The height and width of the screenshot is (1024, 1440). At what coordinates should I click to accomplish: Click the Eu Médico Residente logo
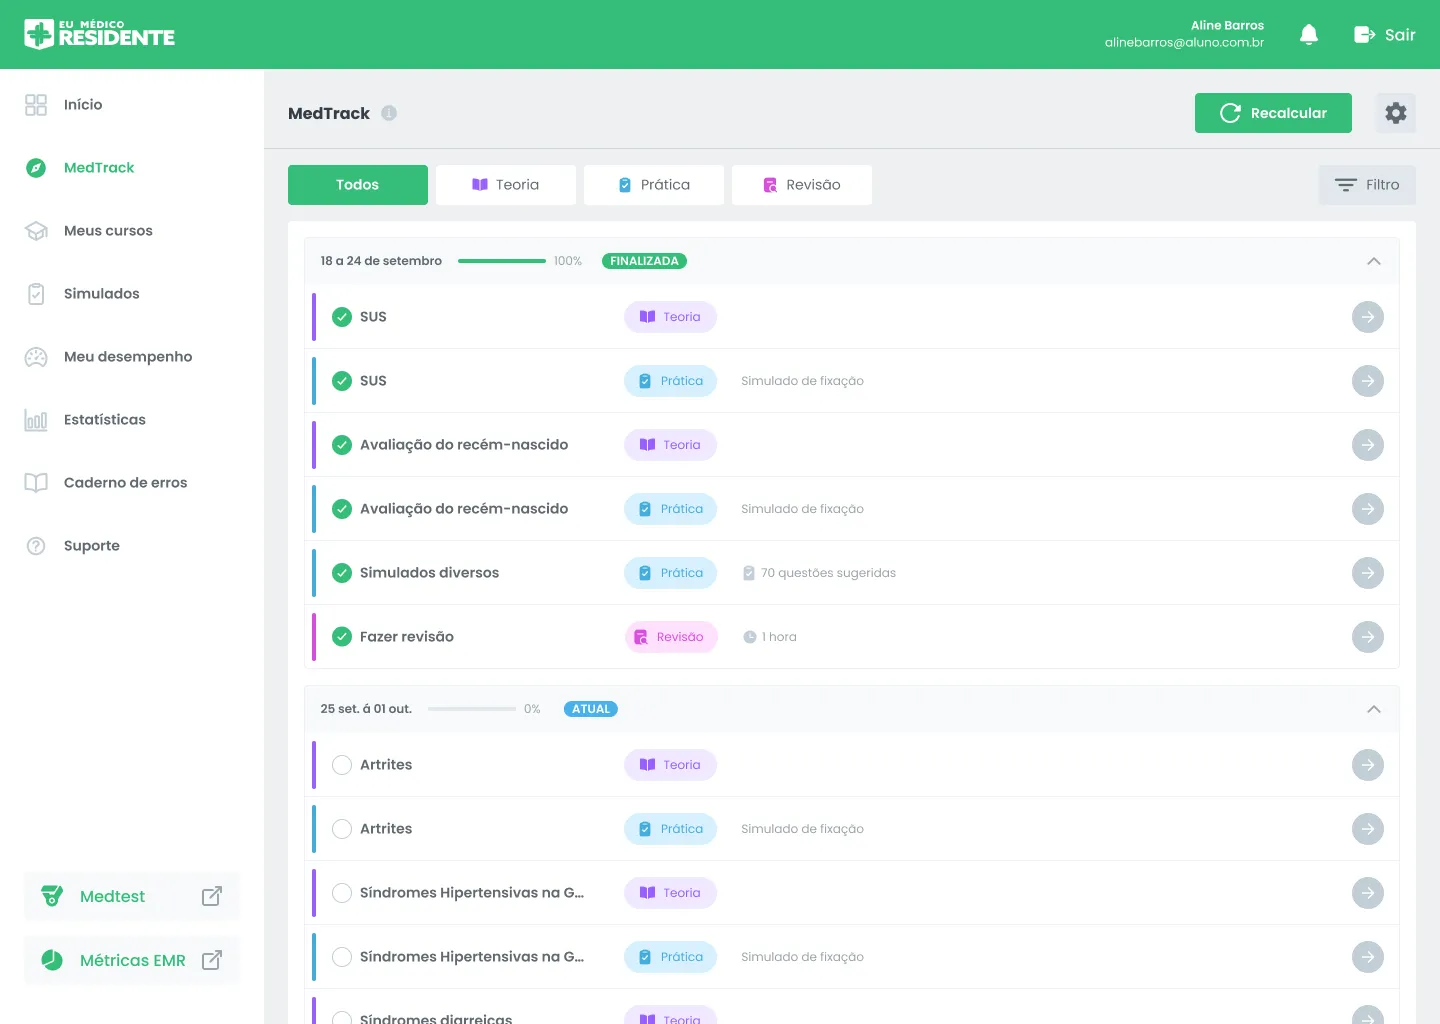tap(100, 34)
